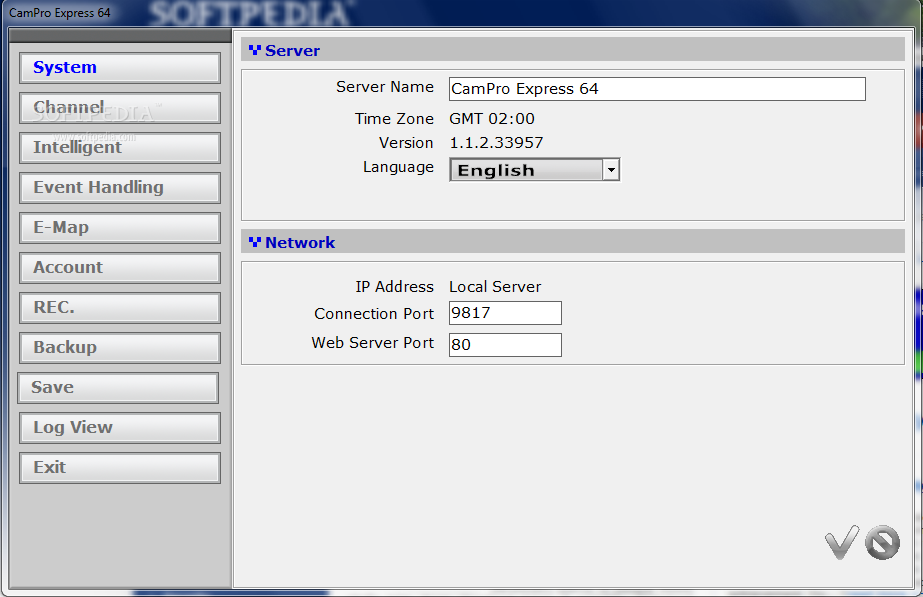This screenshot has height=597, width=923.
Task: Click the Save button
Action: tap(118, 388)
